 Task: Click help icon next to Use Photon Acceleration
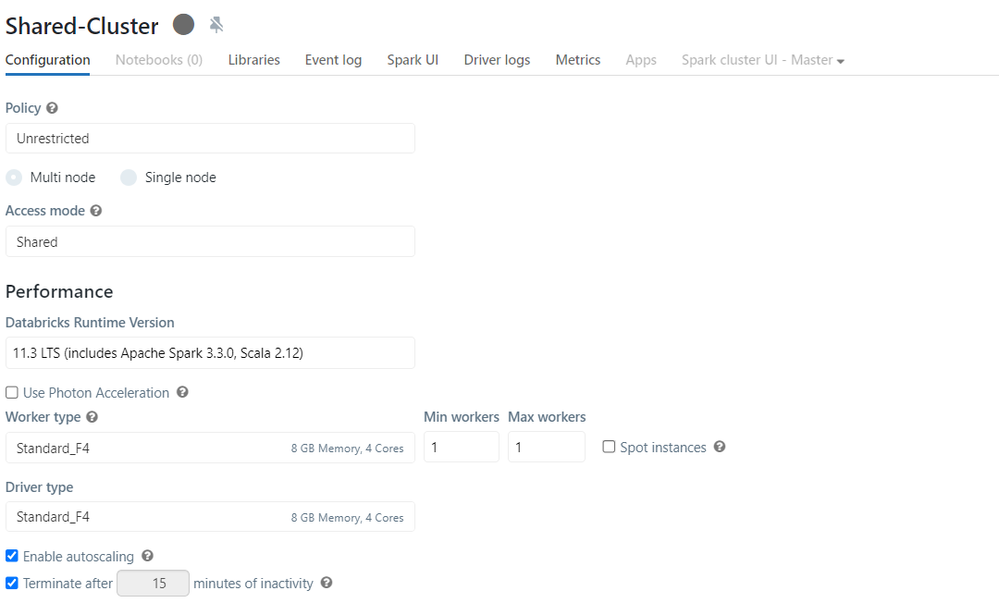point(182,393)
